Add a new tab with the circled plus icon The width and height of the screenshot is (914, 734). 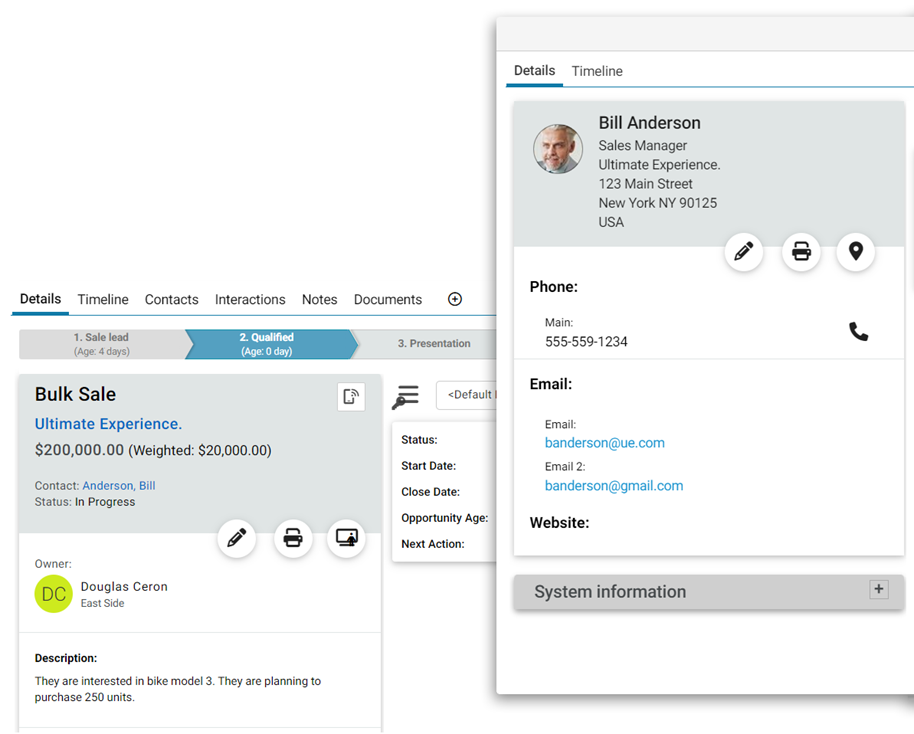click(x=454, y=299)
